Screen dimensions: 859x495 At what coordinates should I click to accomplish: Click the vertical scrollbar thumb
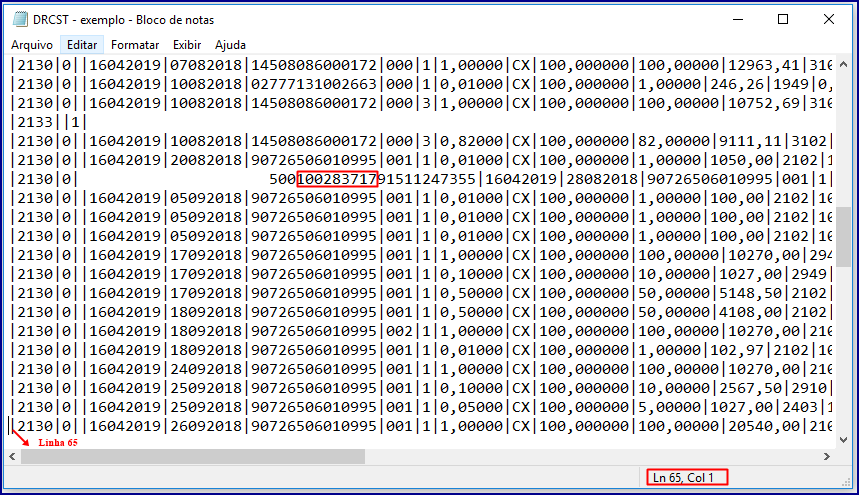pos(844,237)
